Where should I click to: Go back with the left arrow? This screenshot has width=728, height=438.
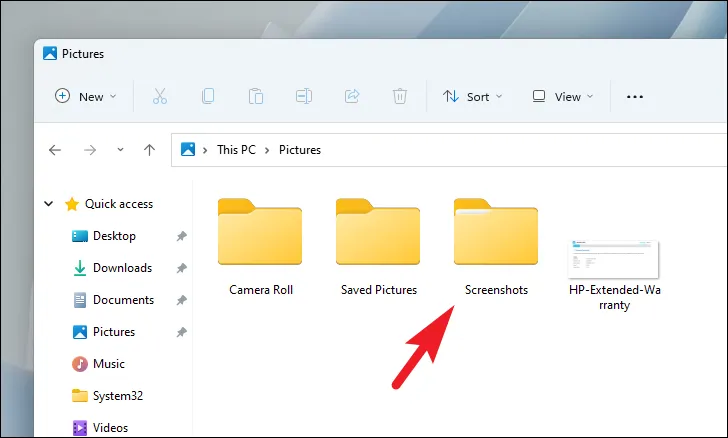point(55,150)
